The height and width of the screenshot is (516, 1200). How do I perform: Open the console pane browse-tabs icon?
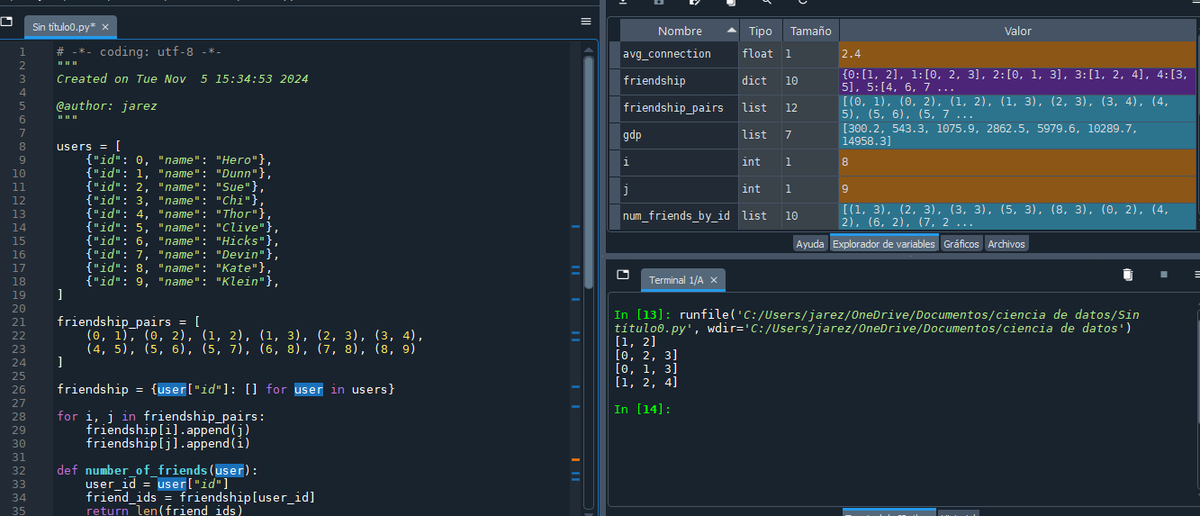(x=622, y=273)
